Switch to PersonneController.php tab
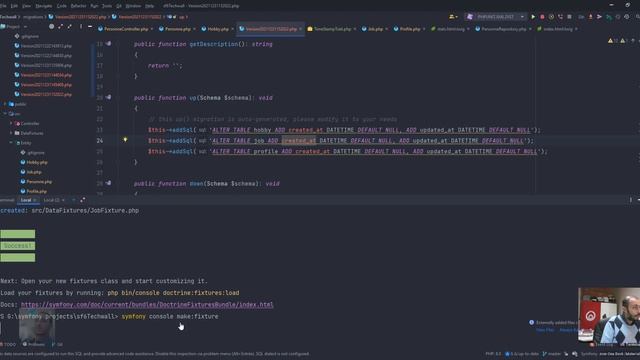Screen dimensions: 640x360 [126, 29]
